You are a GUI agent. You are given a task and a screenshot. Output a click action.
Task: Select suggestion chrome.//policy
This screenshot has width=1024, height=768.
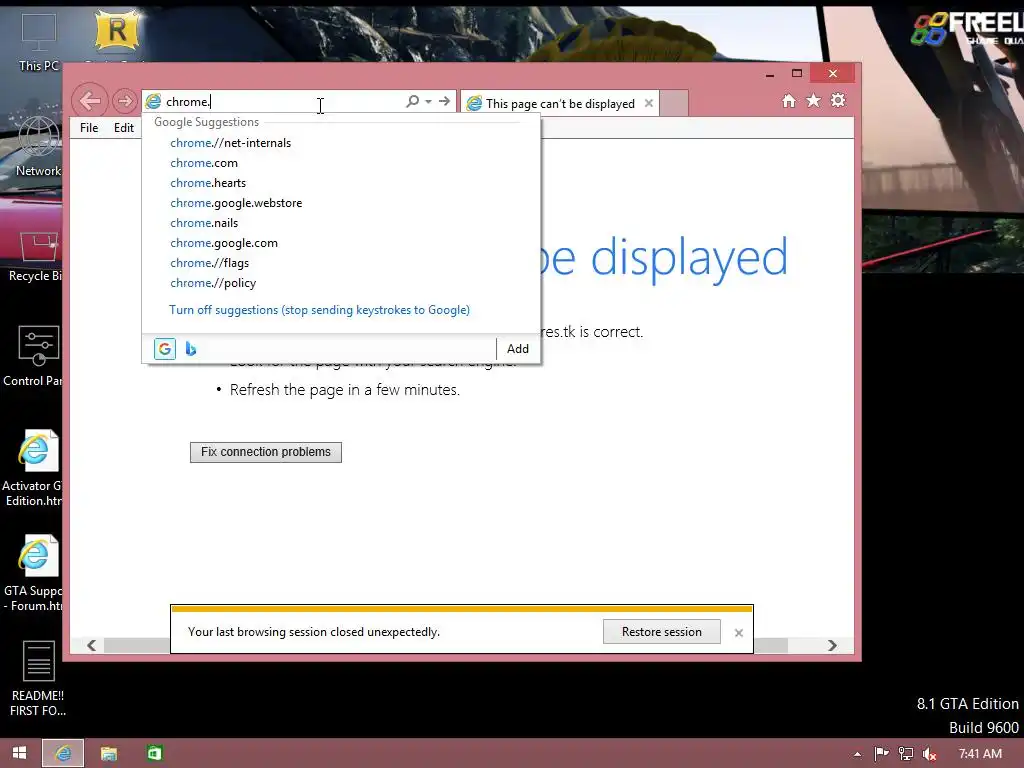341,283
